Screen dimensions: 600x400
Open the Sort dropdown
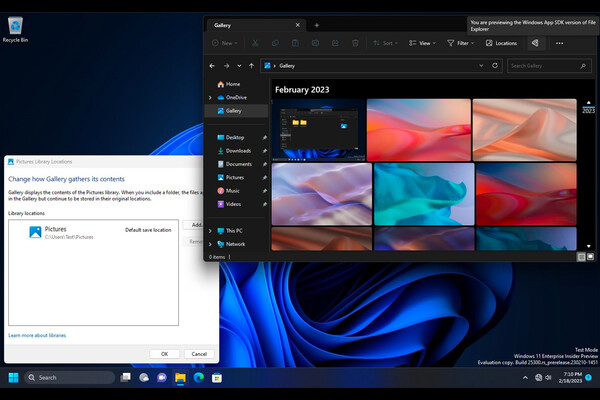click(386, 43)
